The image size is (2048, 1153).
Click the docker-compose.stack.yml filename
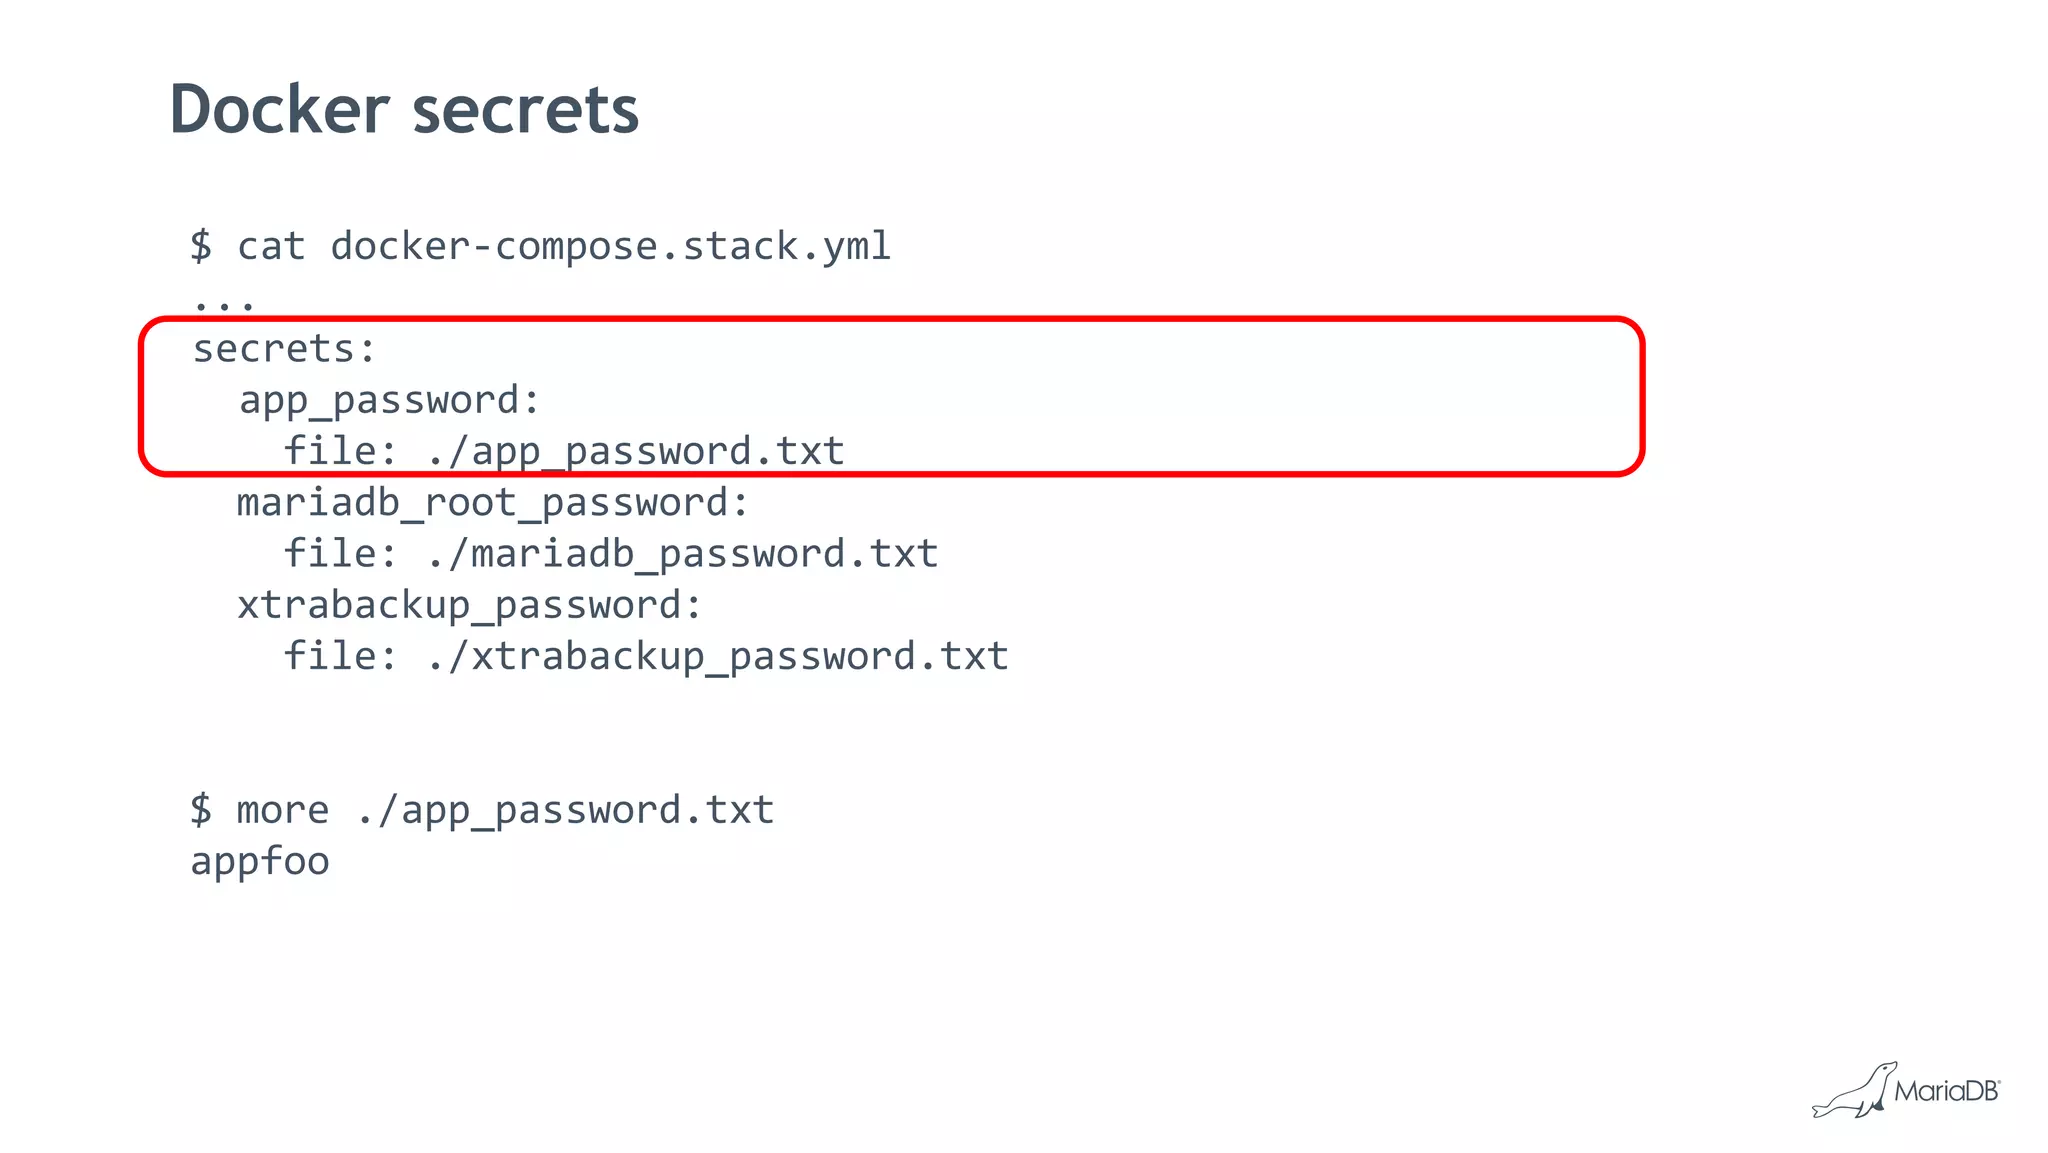click(x=610, y=247)
